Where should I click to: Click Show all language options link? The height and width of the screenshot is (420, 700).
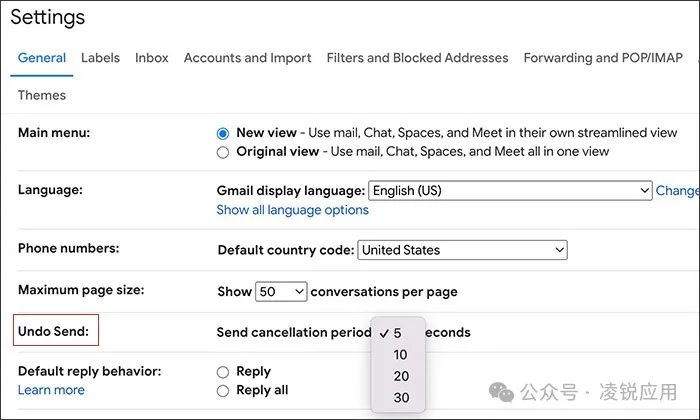292,210
